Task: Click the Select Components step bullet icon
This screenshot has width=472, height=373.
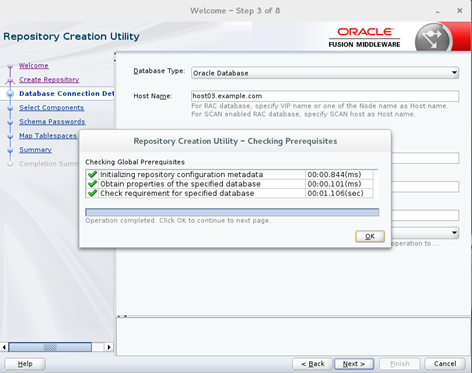Action: pos(10,108)
